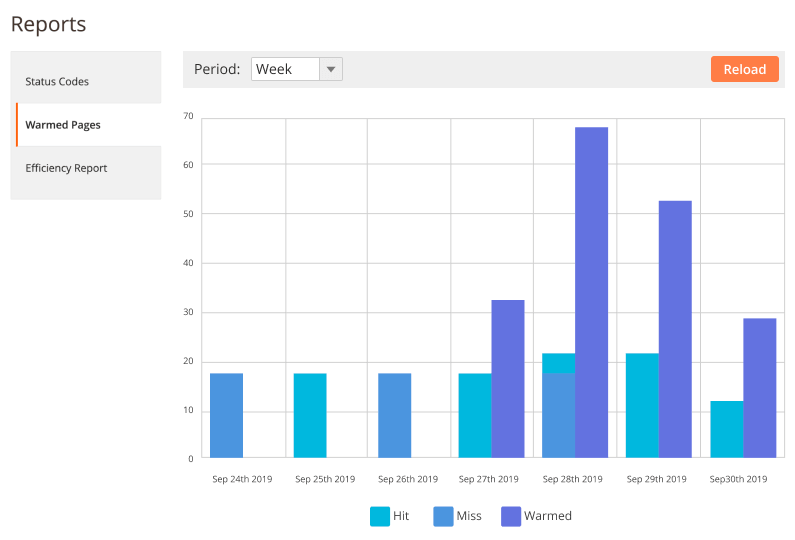Image resolution: width=795 pixels, height=540 pixels.
Task: Click the Warmed legend label
Action: 549,516
